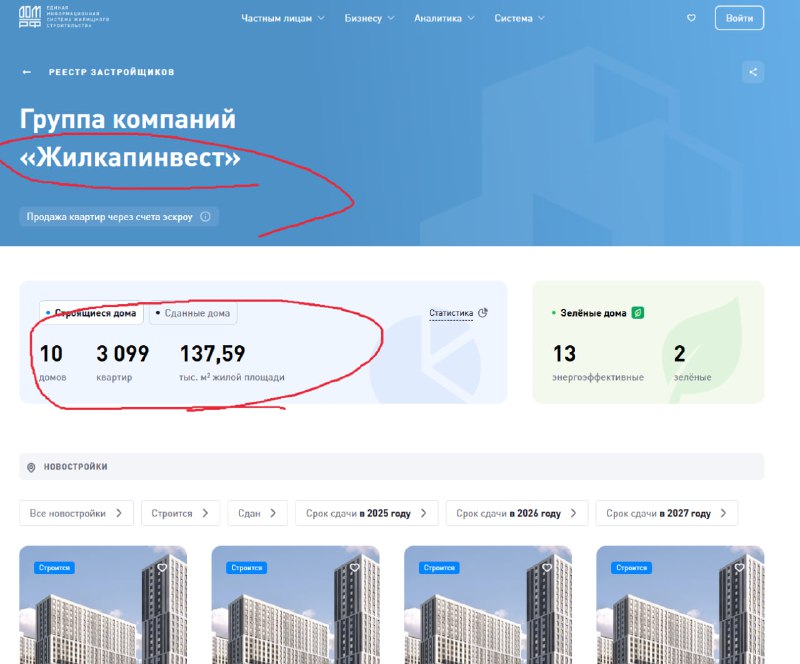Filter by Строится status
800x664 pixels.
pos(180,513)
